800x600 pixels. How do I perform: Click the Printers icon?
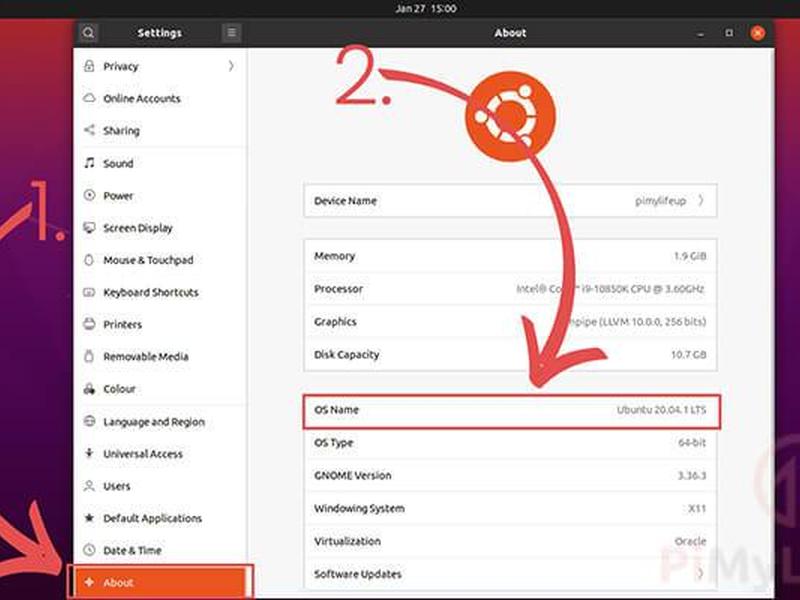click(89, 324)
